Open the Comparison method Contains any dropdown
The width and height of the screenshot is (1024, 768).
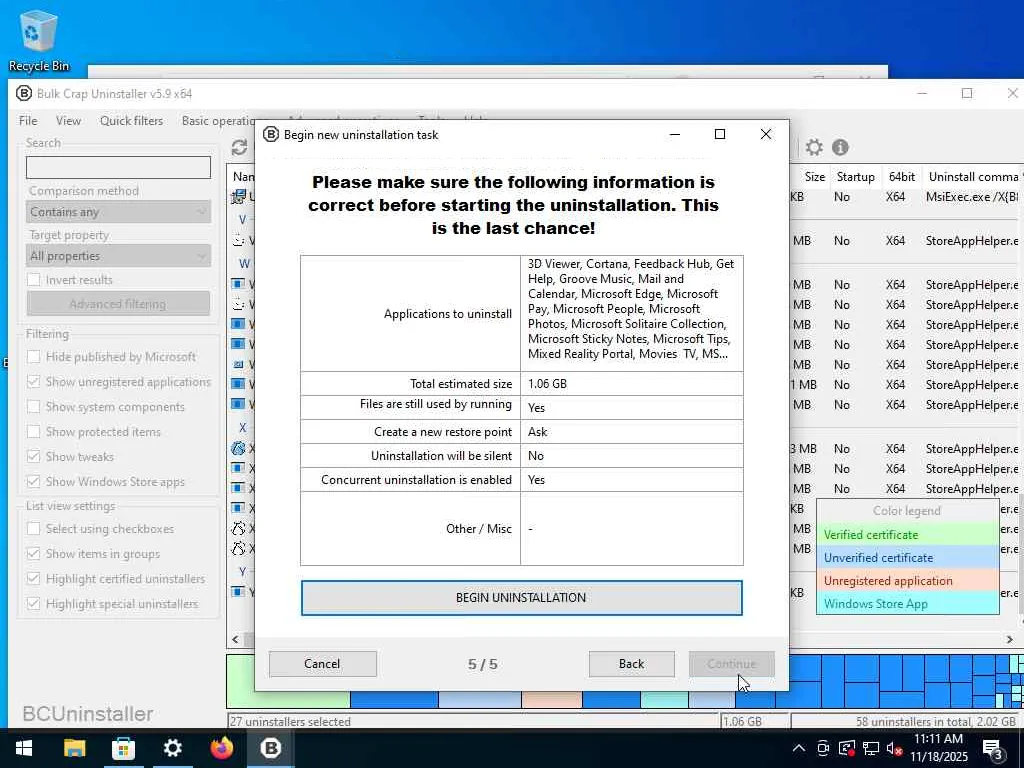[x=118, y=212]
